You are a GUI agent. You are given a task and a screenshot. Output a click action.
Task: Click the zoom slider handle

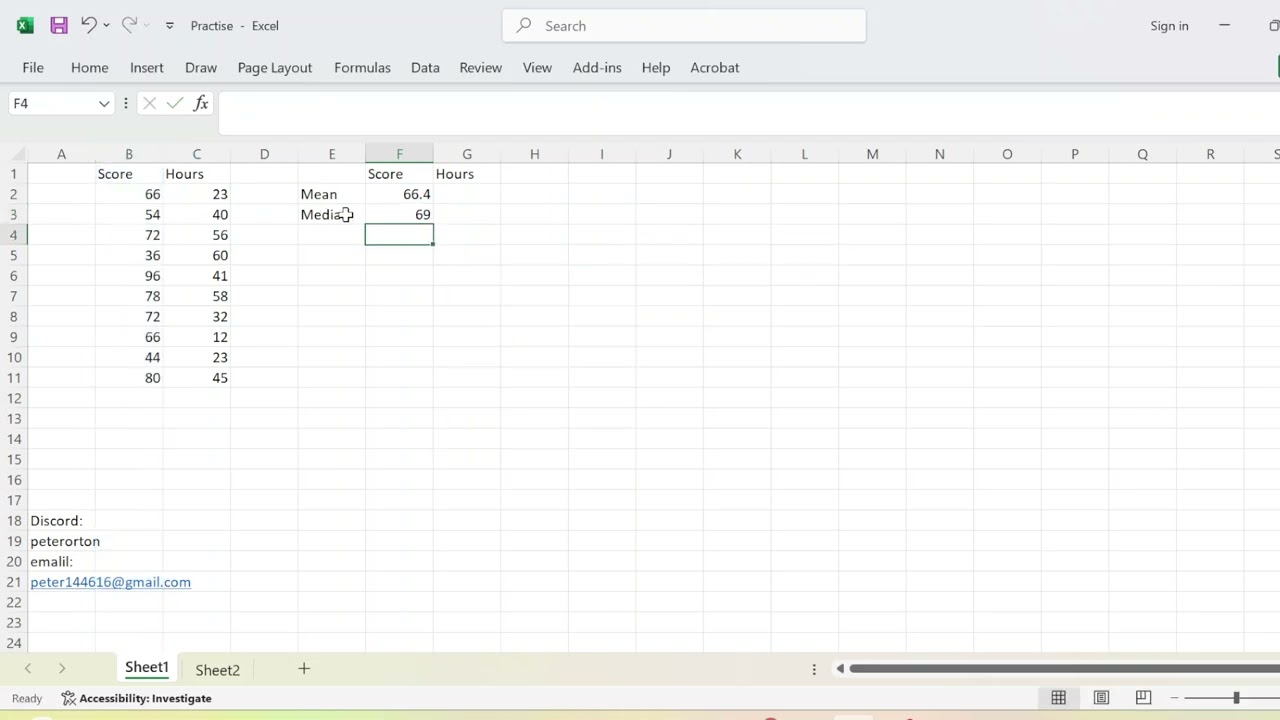pos(1236,698)
